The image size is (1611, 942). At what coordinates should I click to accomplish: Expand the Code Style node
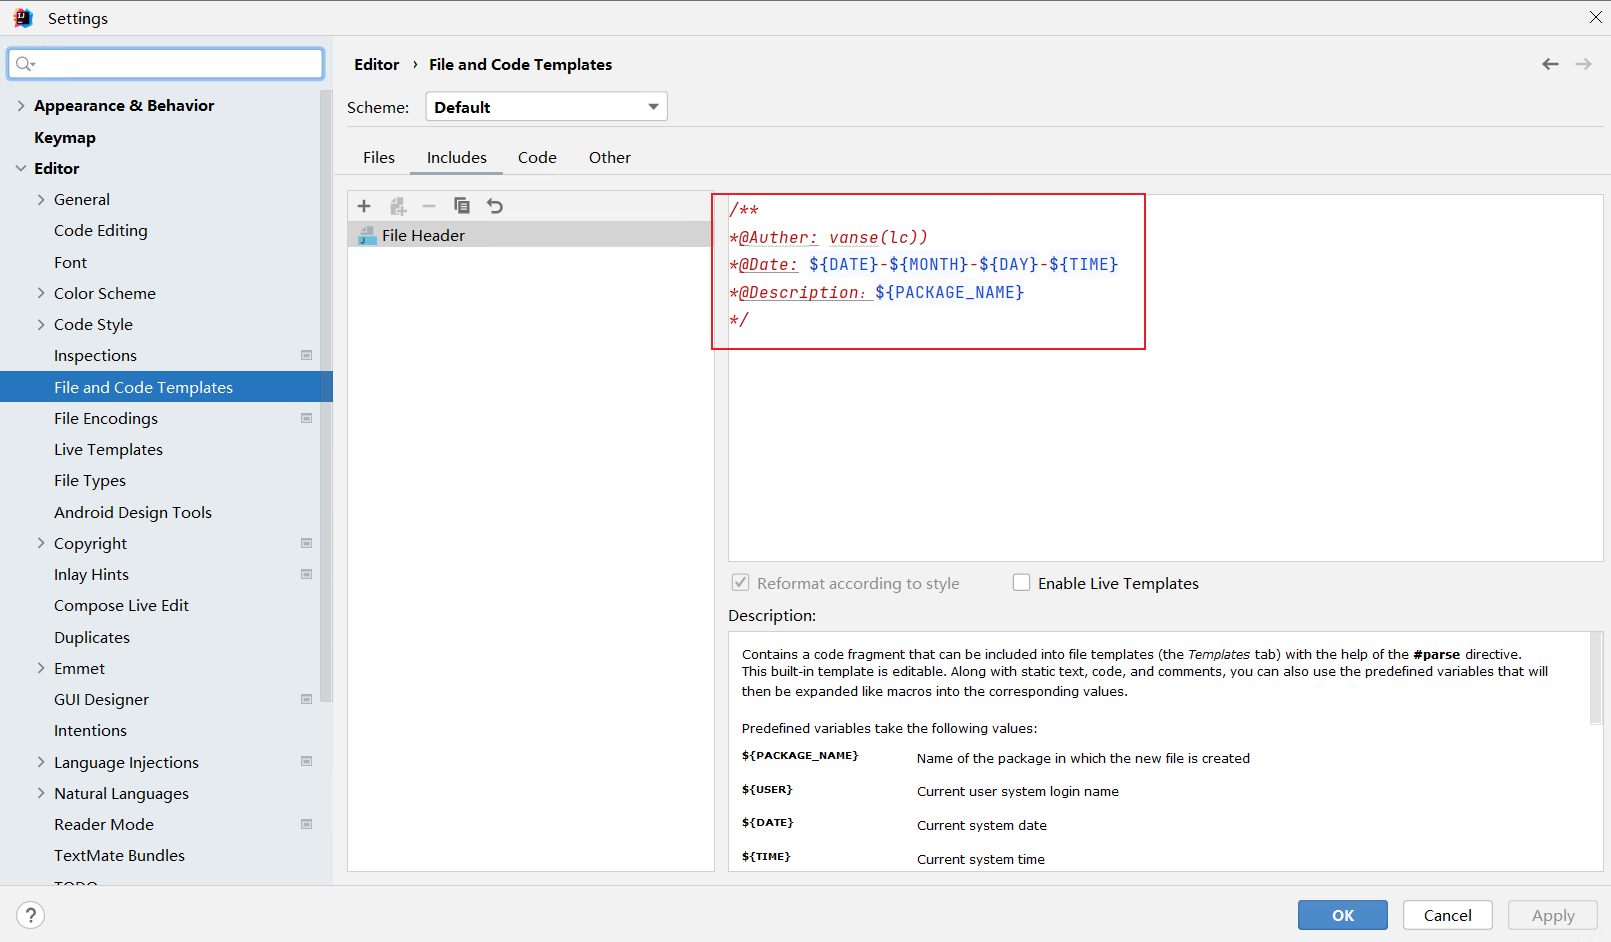click(x=41, y=324)
